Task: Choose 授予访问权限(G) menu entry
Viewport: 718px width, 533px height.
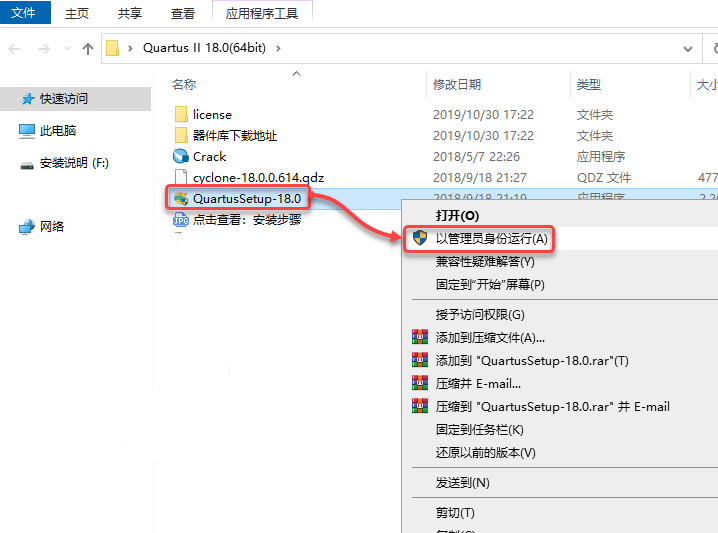Action: click(x=480, y=315)
